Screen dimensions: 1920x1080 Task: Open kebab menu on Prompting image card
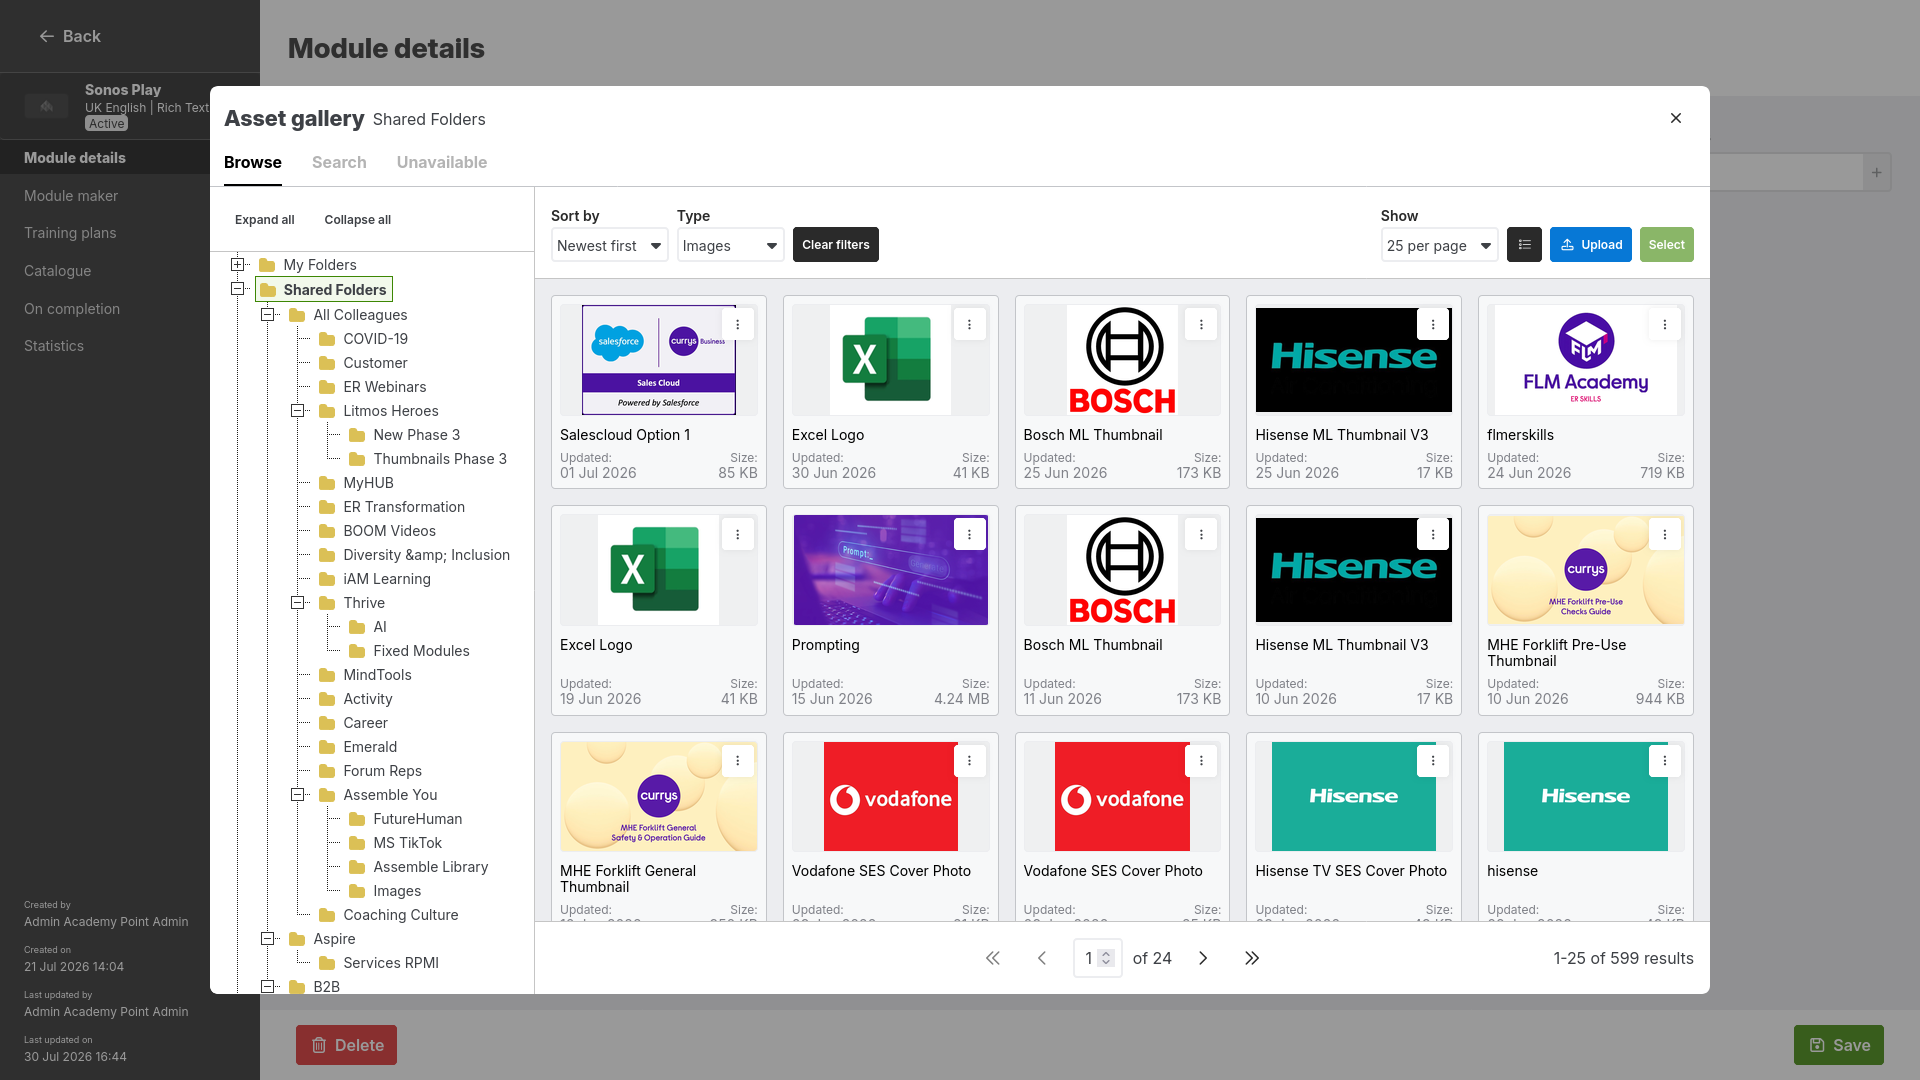970,535
